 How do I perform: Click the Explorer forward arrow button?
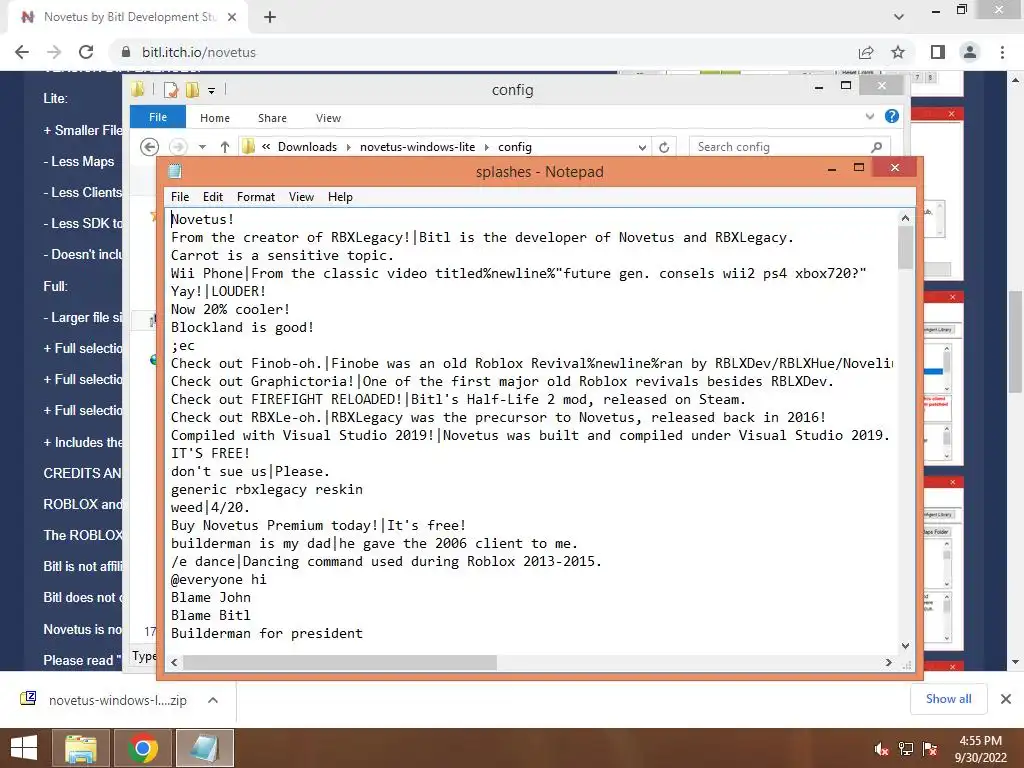click(x=178, y=147)
